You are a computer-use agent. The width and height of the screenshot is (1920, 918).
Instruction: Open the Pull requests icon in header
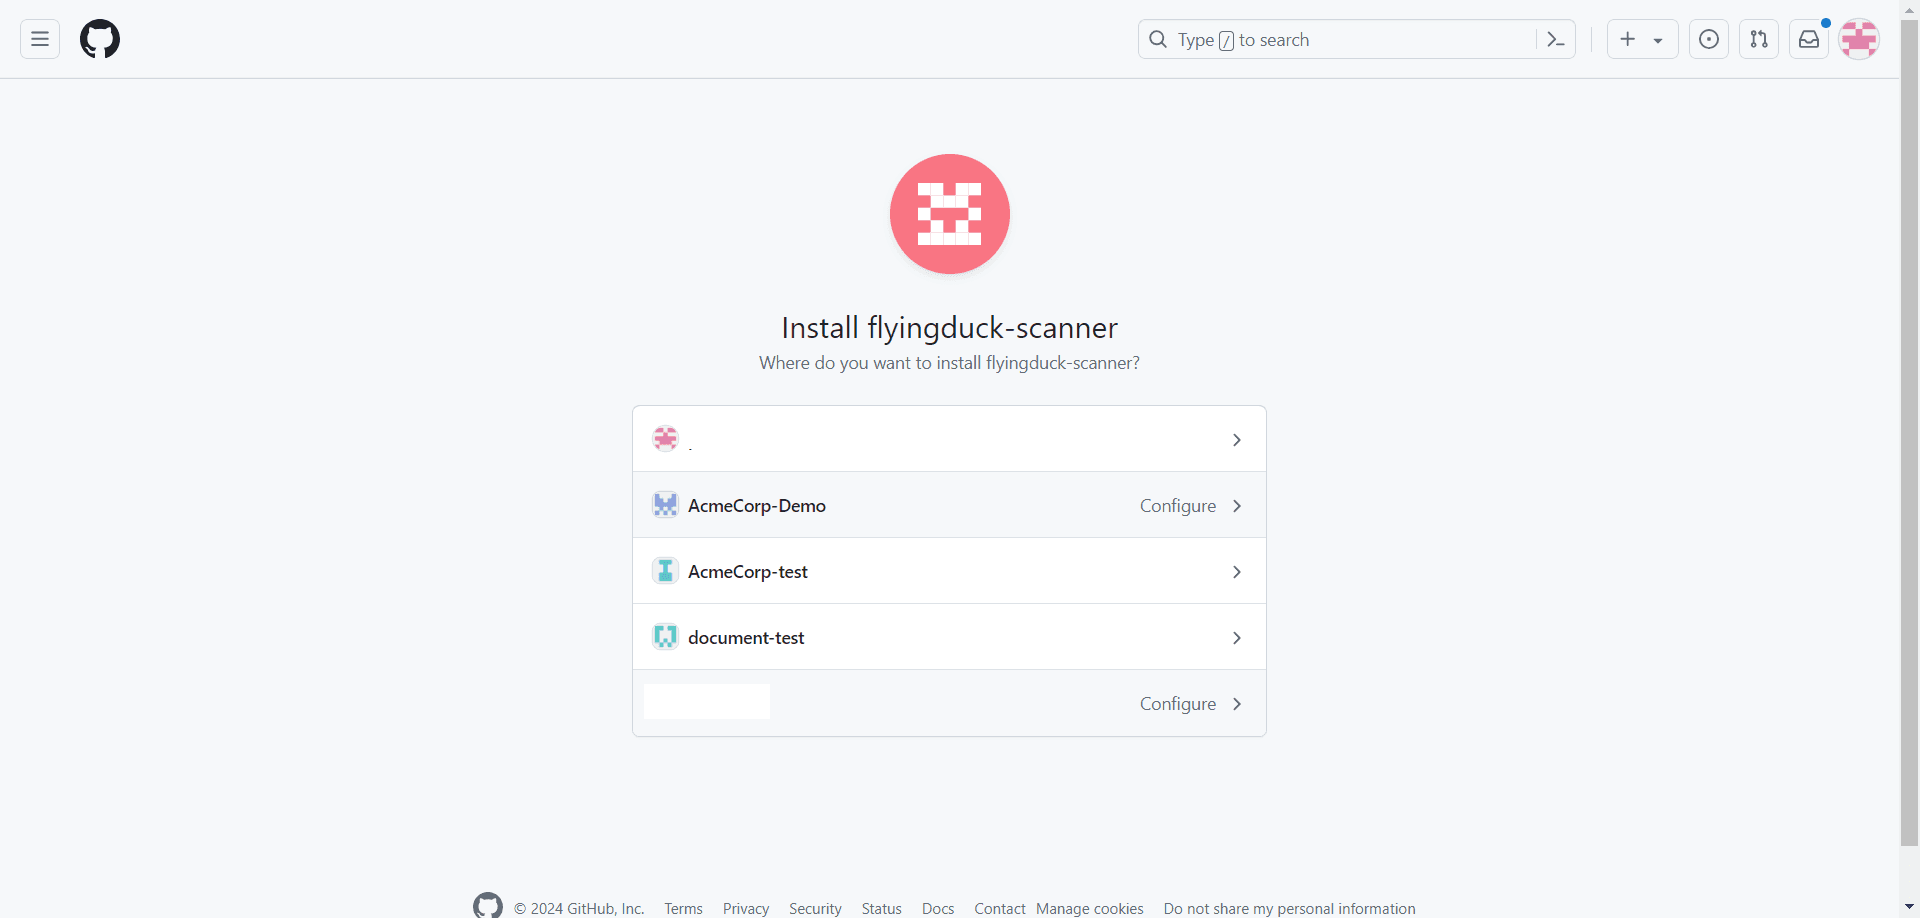click(1759, 39)
